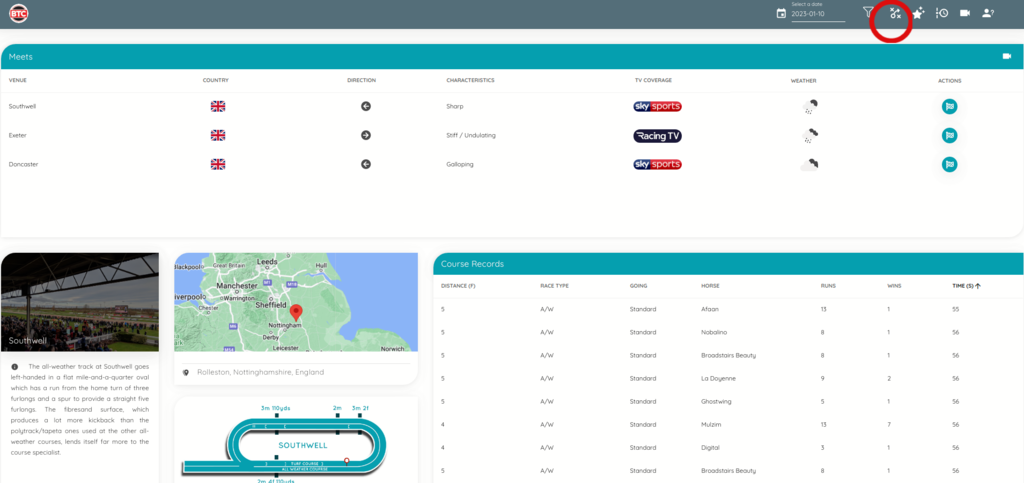1024x483 pixels.
Task: Select the Exeter venue row
Action: coord(20,135)
